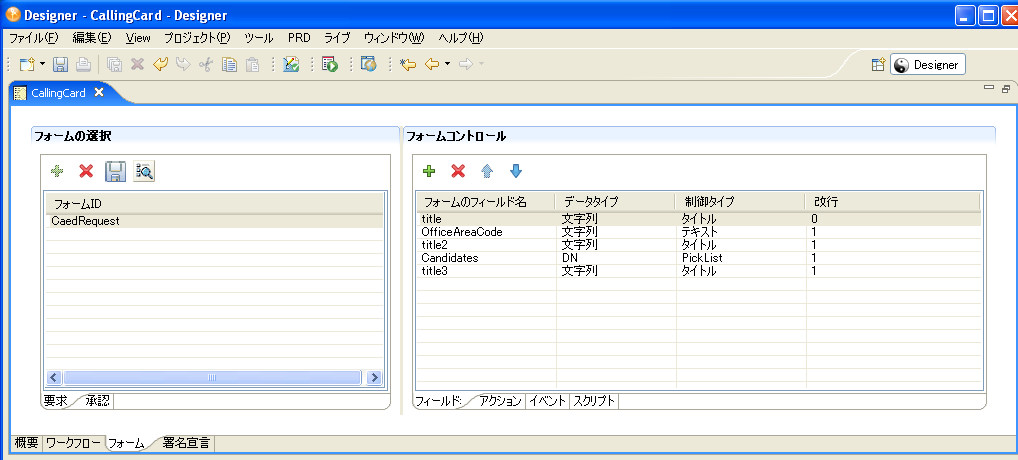The width and height of the screenshot is (1018, 460).
Task: Click form list scrollbar left arrow
Action: [x=54, y=377]
